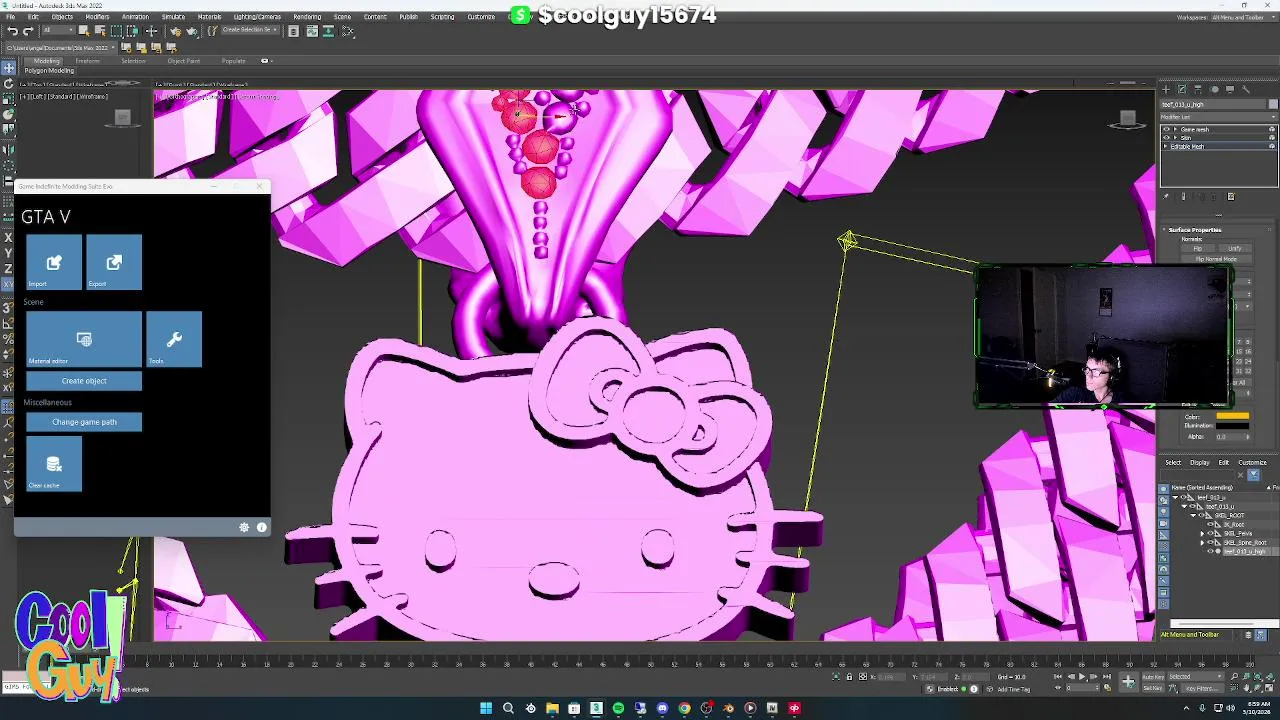
Task: Click the ViewCube in main viewport
Action: coord(1127,119)
